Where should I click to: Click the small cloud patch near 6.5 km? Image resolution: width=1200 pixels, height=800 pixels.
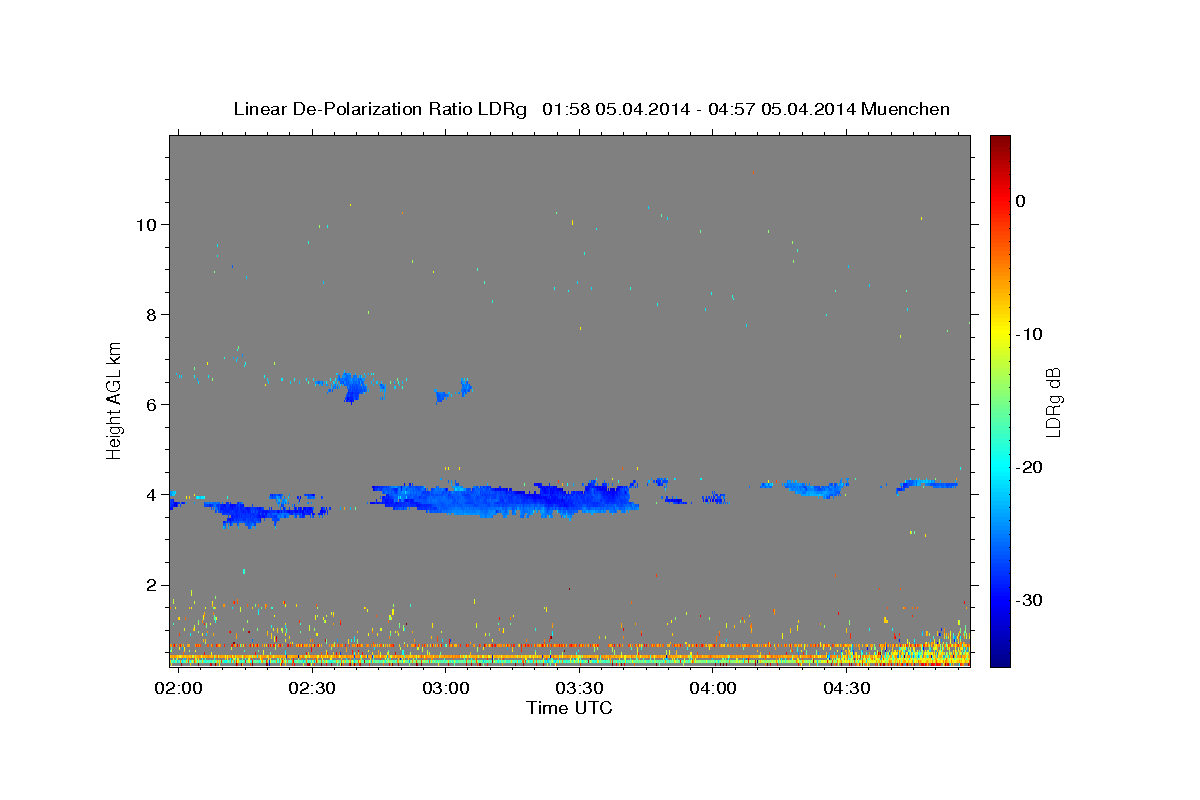[x=351, y=385]
